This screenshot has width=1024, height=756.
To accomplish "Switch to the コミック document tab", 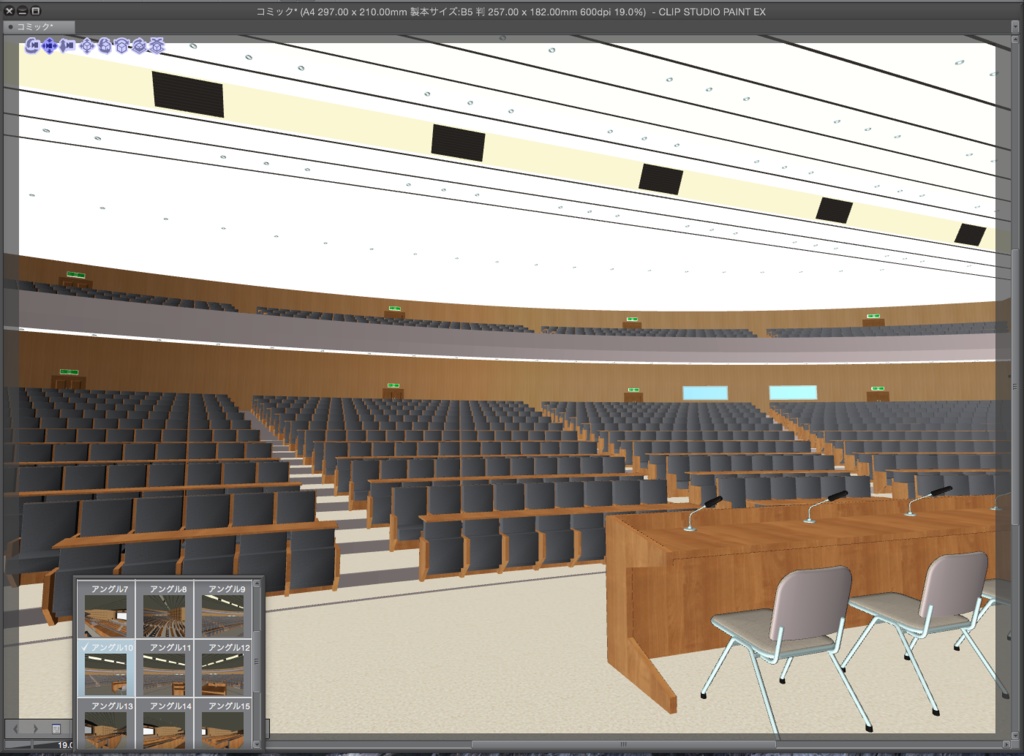I will click(x=39, y=27).
